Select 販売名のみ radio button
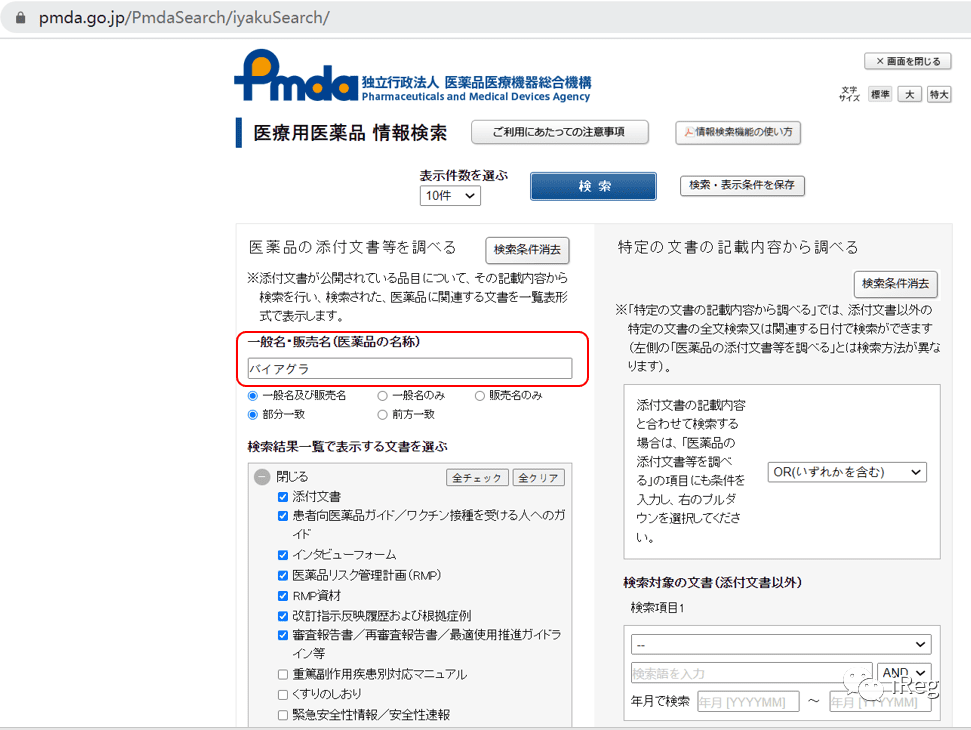Viewport: 971px width, 730px height. pyautogui.click(x=479, y=396)
